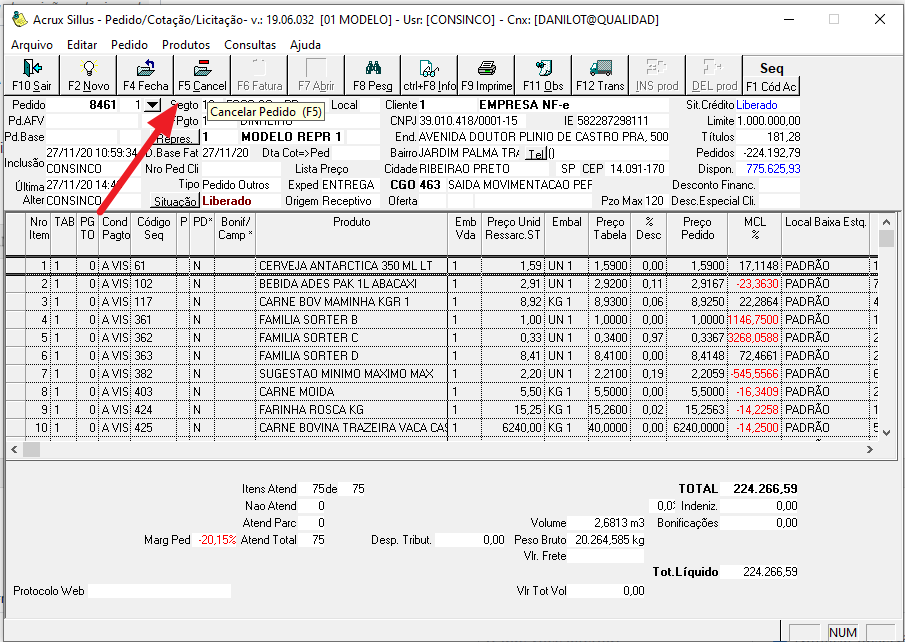The width and height of the screenshot is (905, 642).
Task: Click the F12 Trans truck icon
Action: (600, 75)
